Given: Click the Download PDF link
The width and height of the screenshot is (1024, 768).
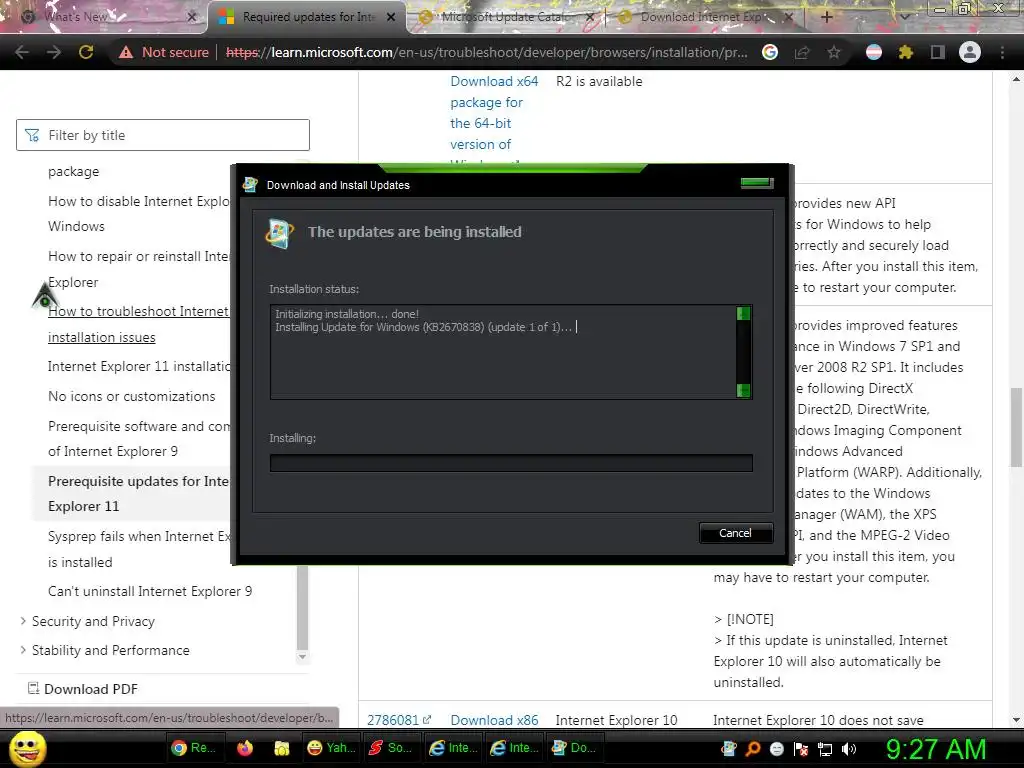Looking at the screenshot, I should click(83, 689).
